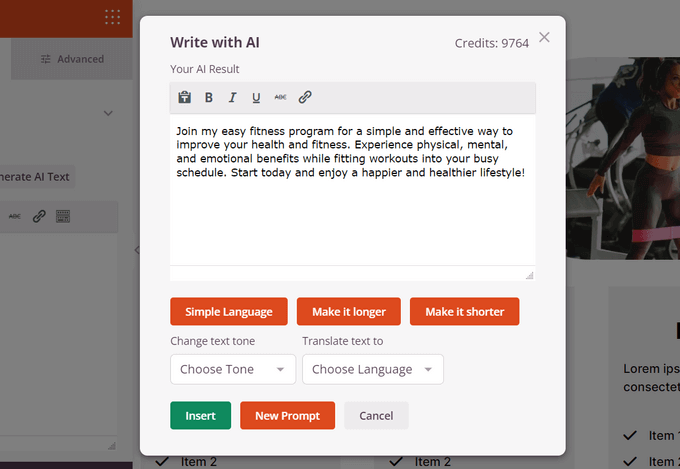Apply underline in AI result toolbar

[256, 98]
